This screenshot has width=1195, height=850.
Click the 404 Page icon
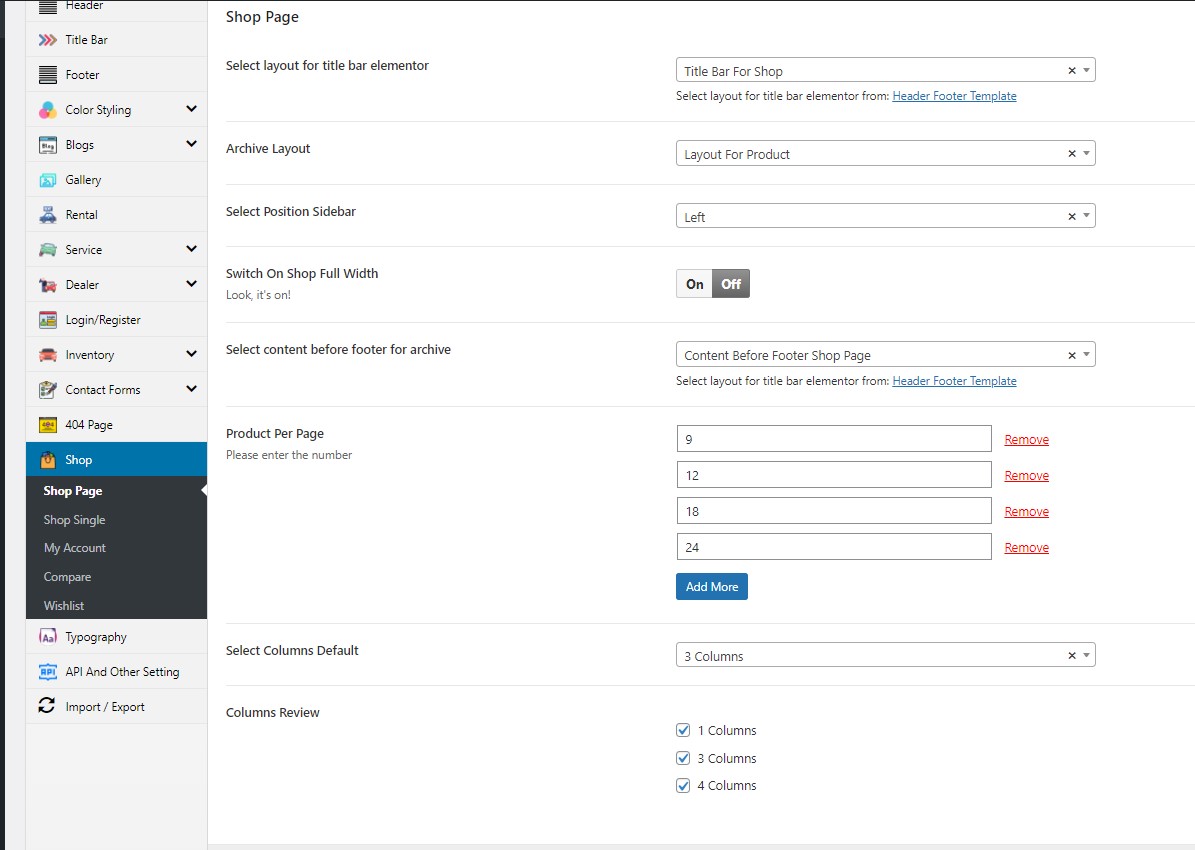[x=47, y=425]
